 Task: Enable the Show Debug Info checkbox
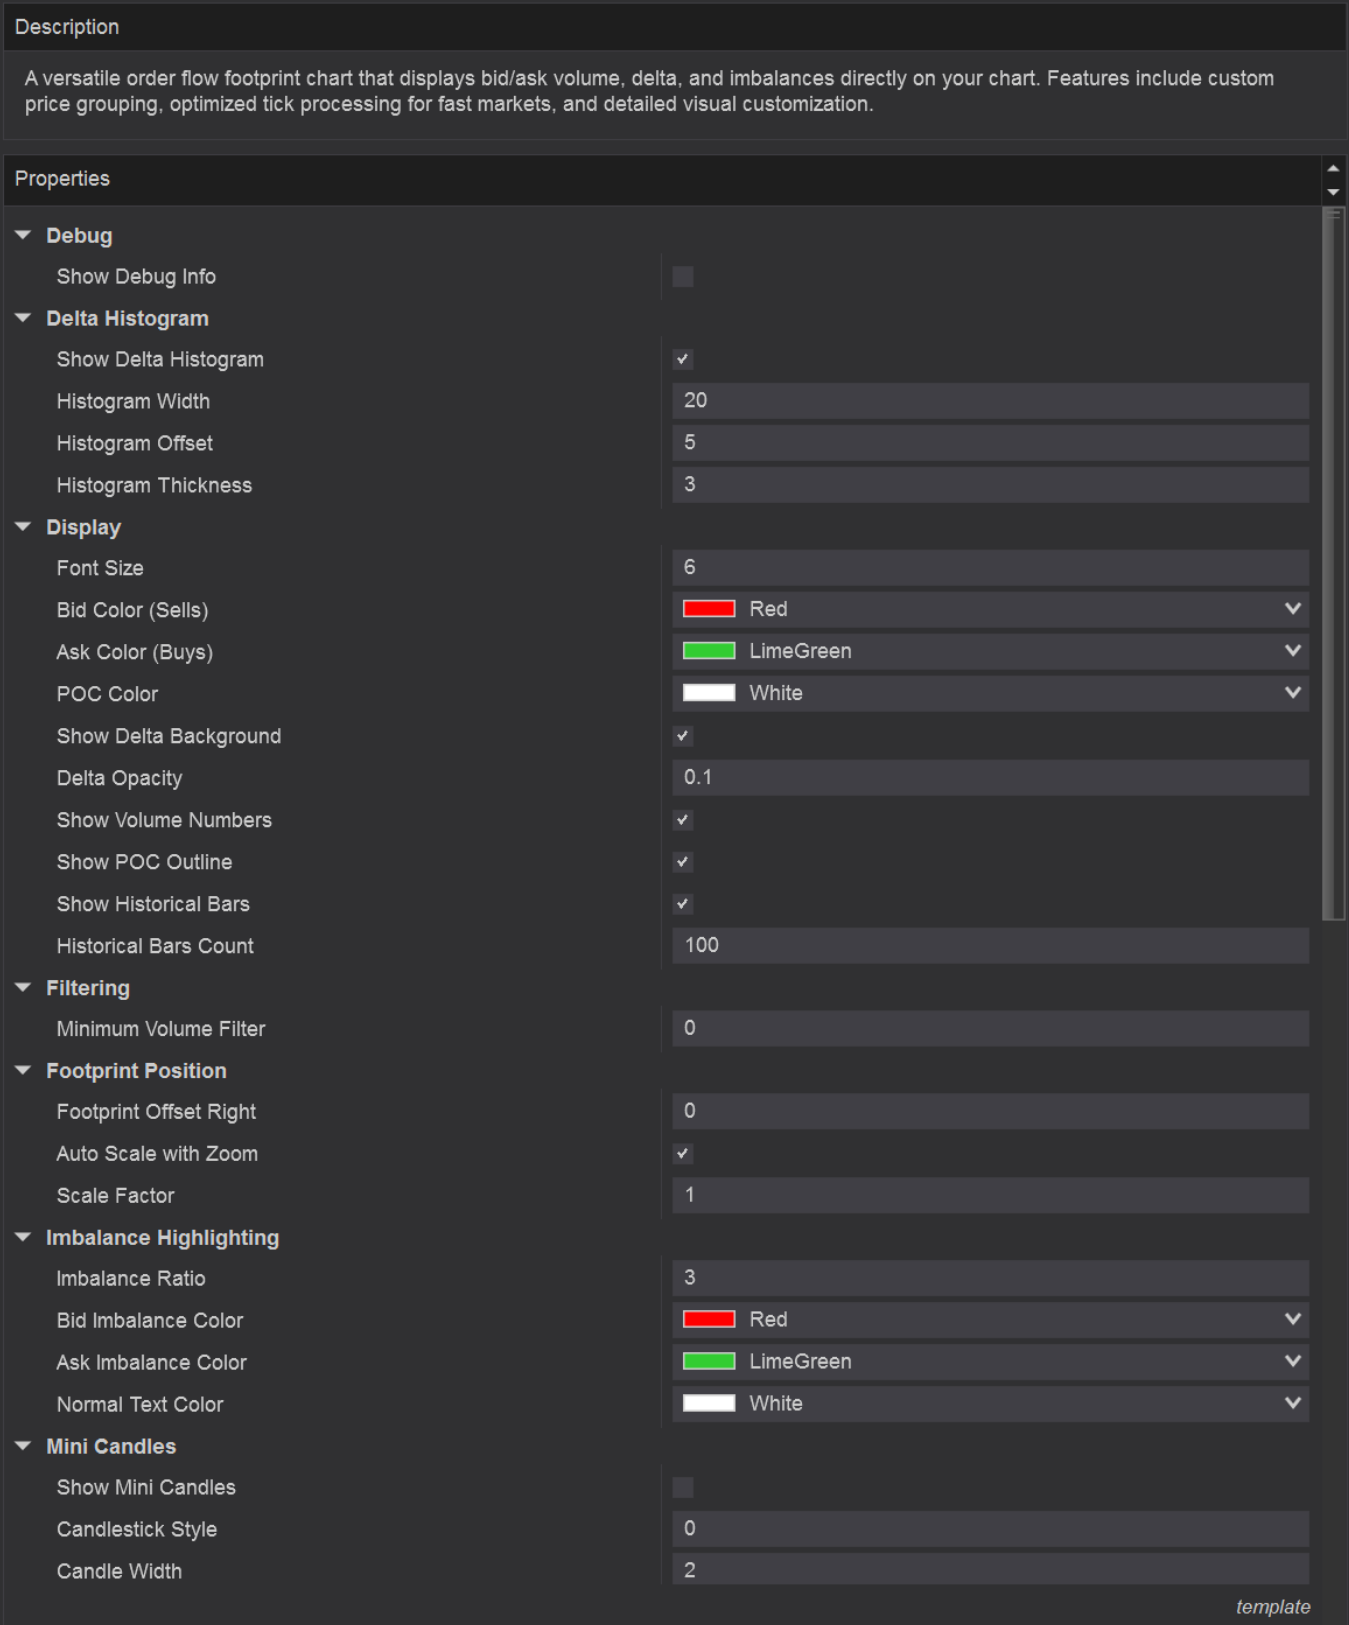(x=683, y=277)
